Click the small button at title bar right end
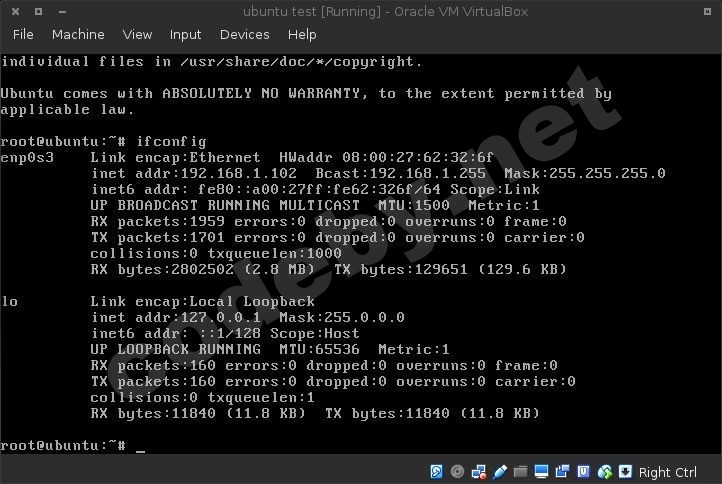Viewport: 722px width, 484px height. coord(708,12)
